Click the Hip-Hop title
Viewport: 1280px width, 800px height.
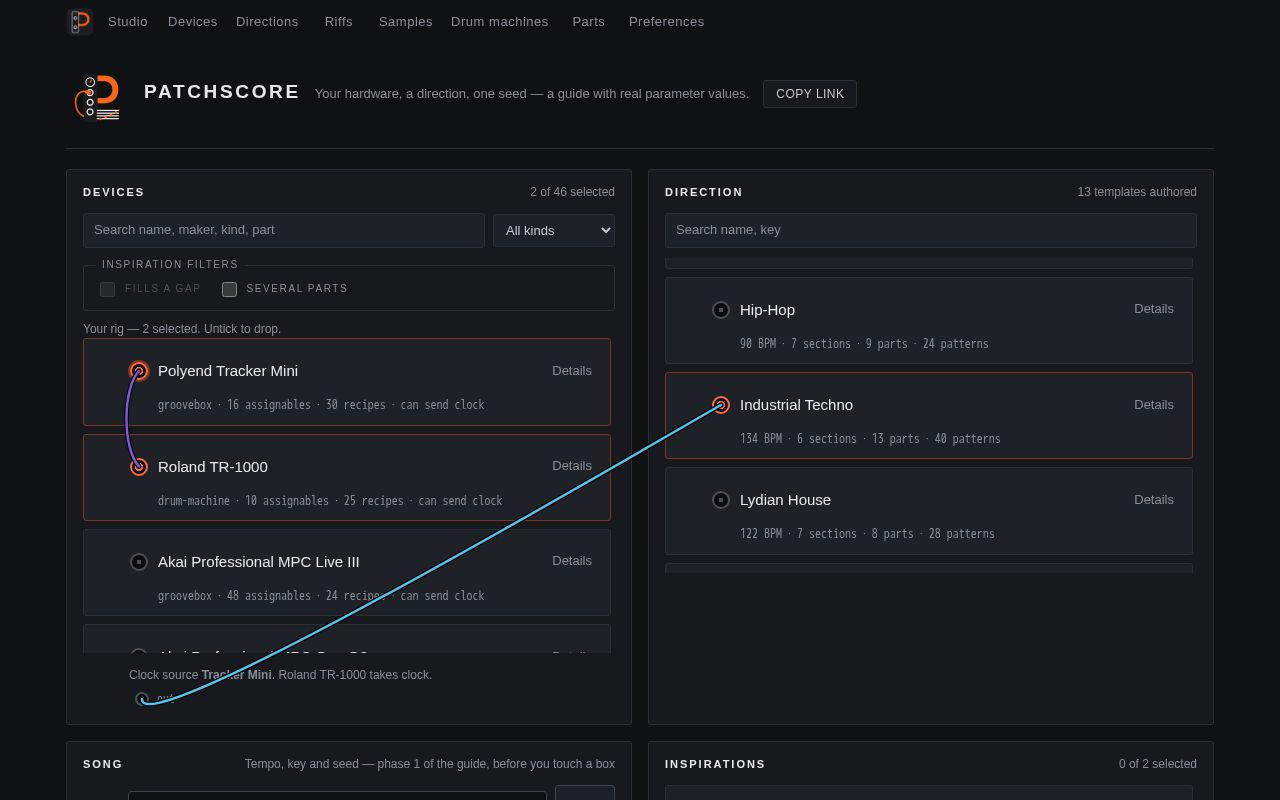click(x=768, y=310)
